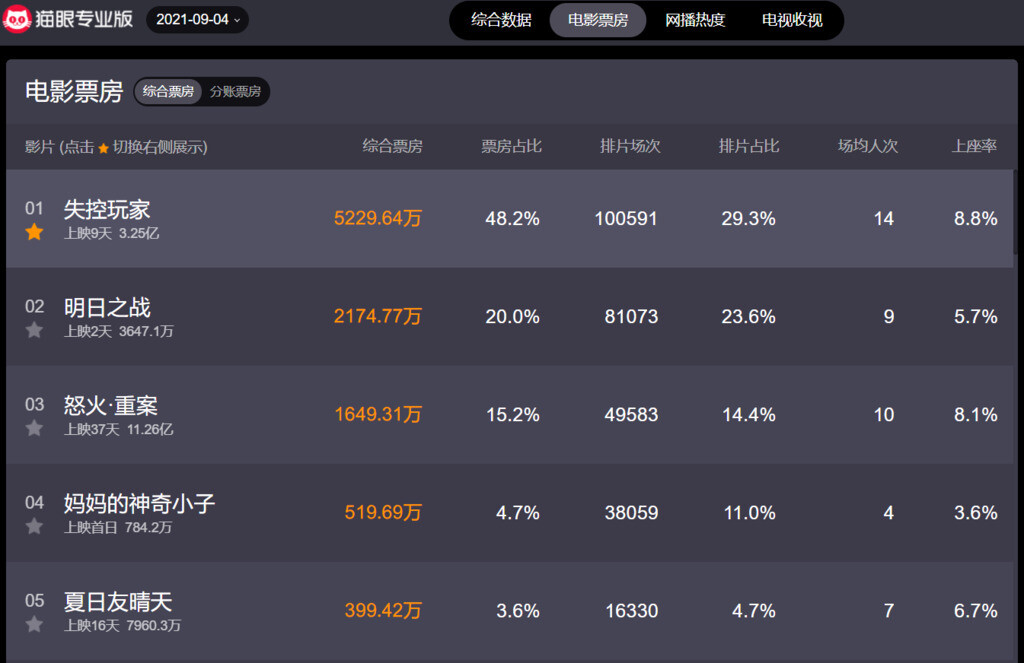Click the star icon under 妈妈的神奇小子
This screenshot has width=1024, height=663.
point(34,526)
